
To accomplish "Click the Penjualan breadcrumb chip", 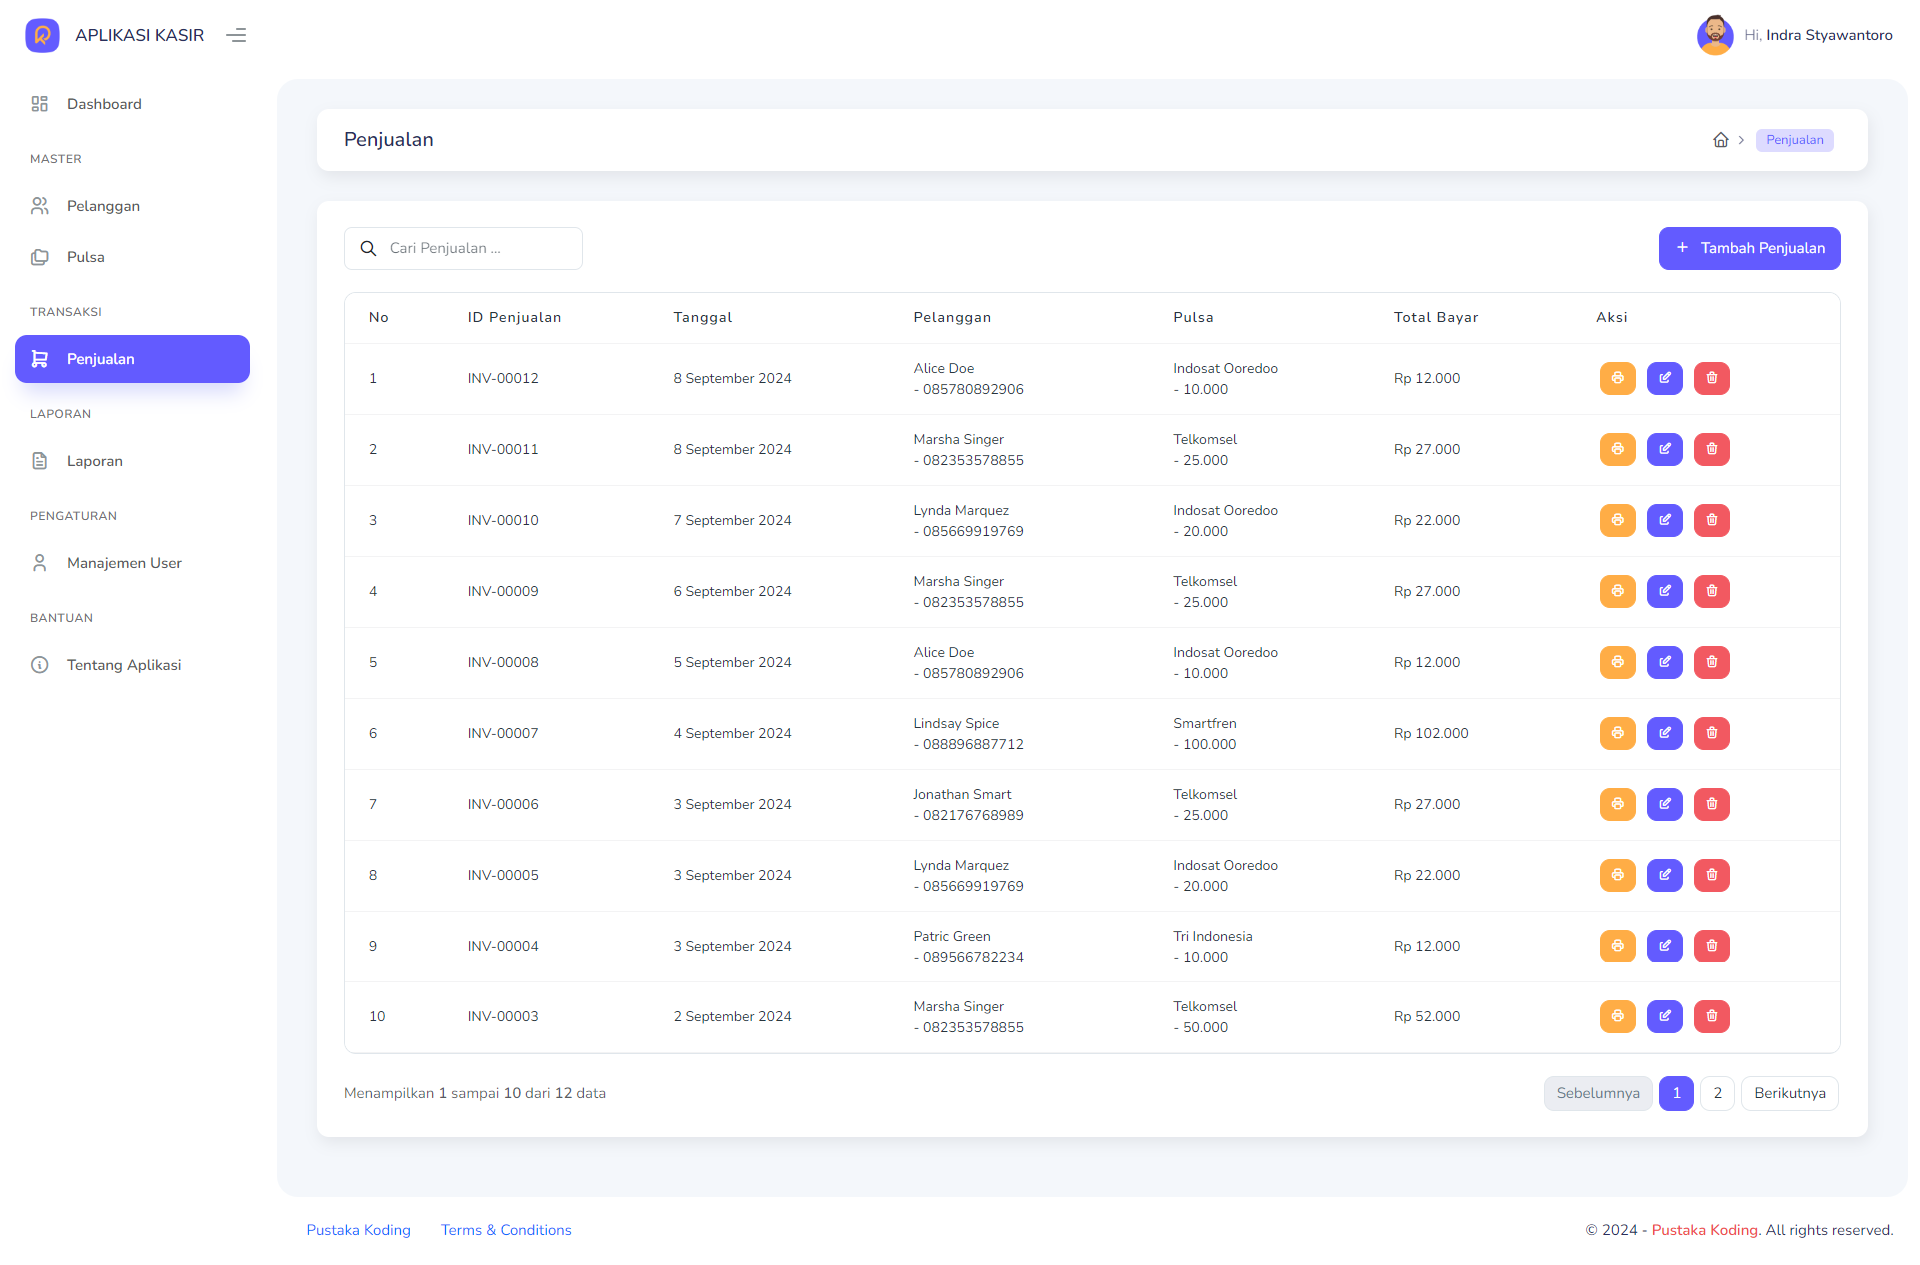I will tap(1794, 140).
